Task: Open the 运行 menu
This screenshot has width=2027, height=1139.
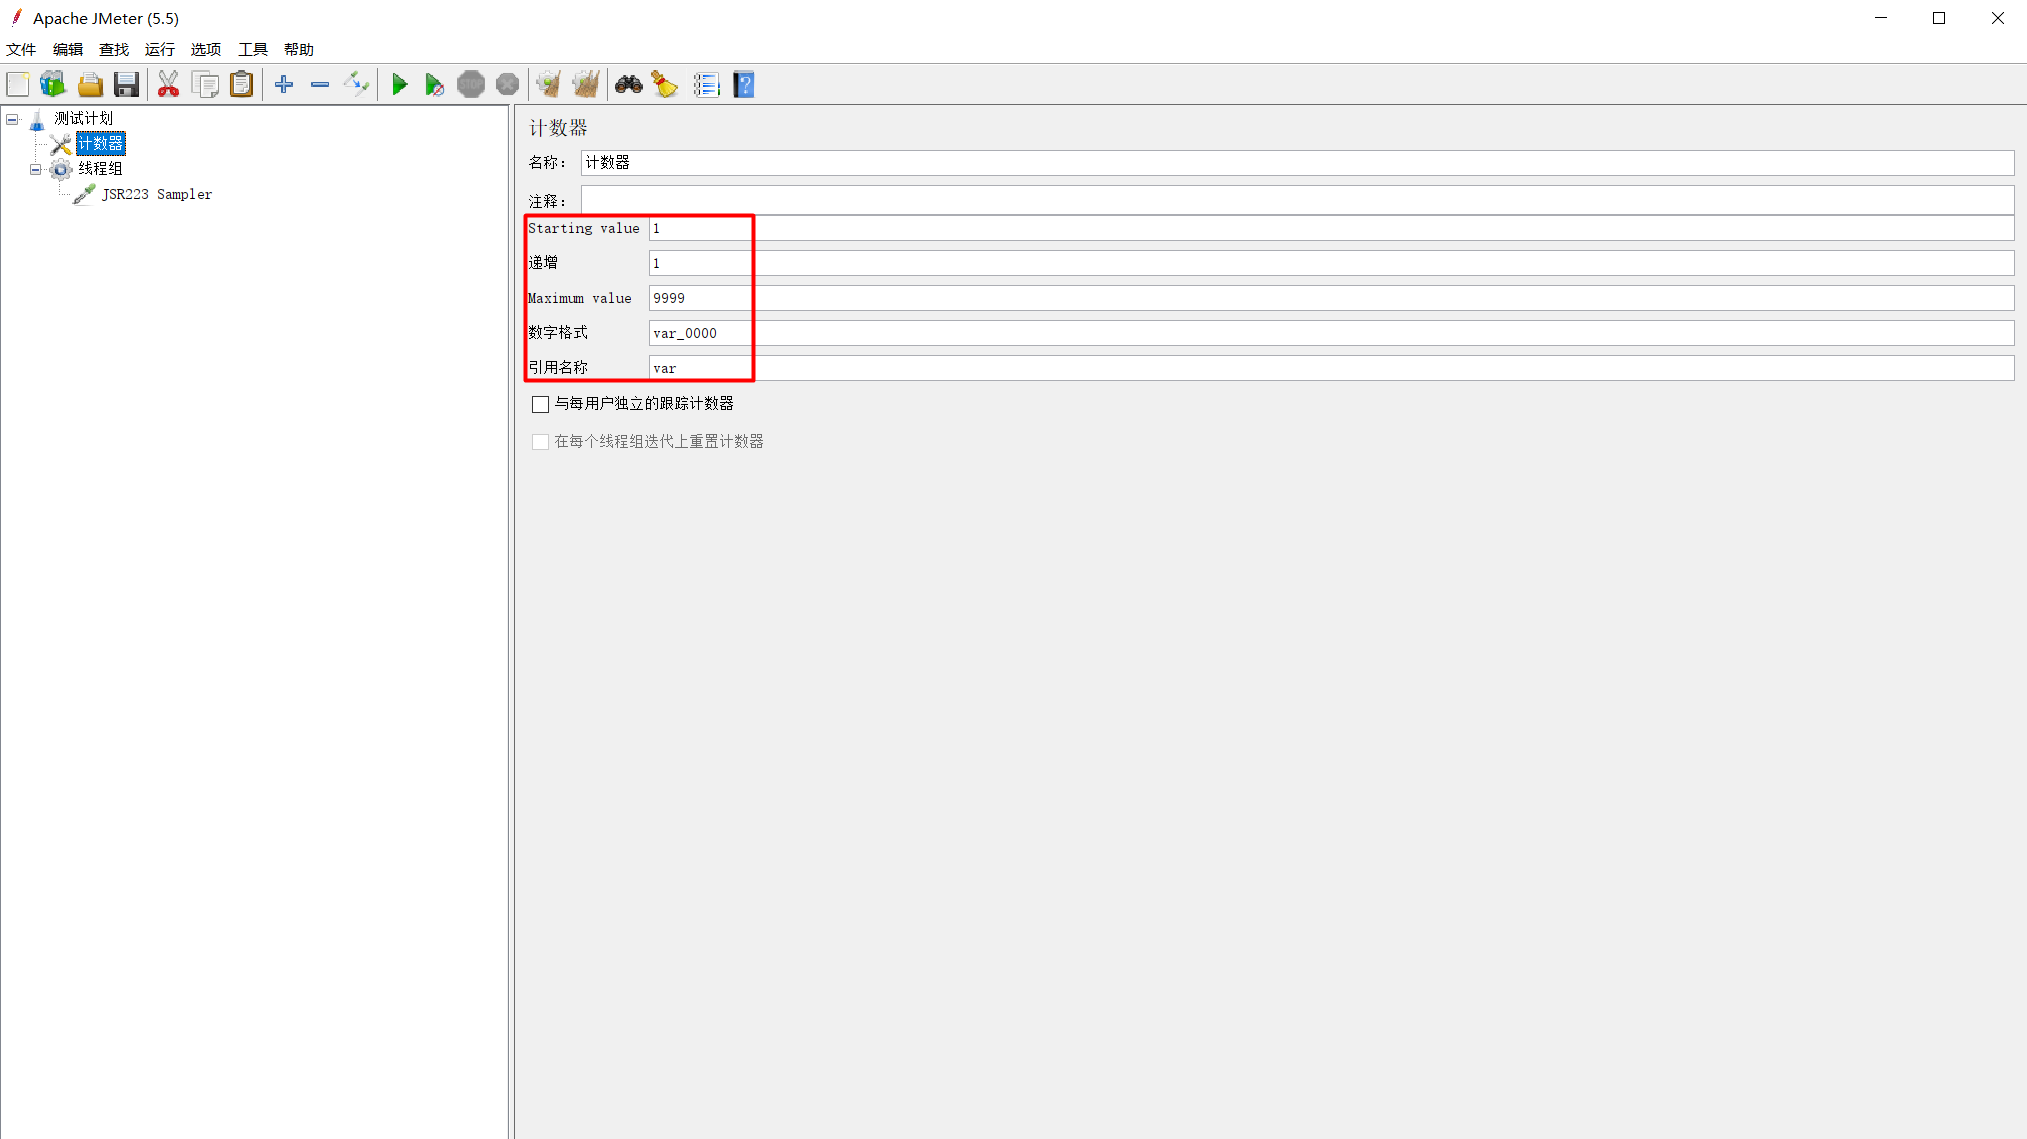Action: tap(159, 49)
